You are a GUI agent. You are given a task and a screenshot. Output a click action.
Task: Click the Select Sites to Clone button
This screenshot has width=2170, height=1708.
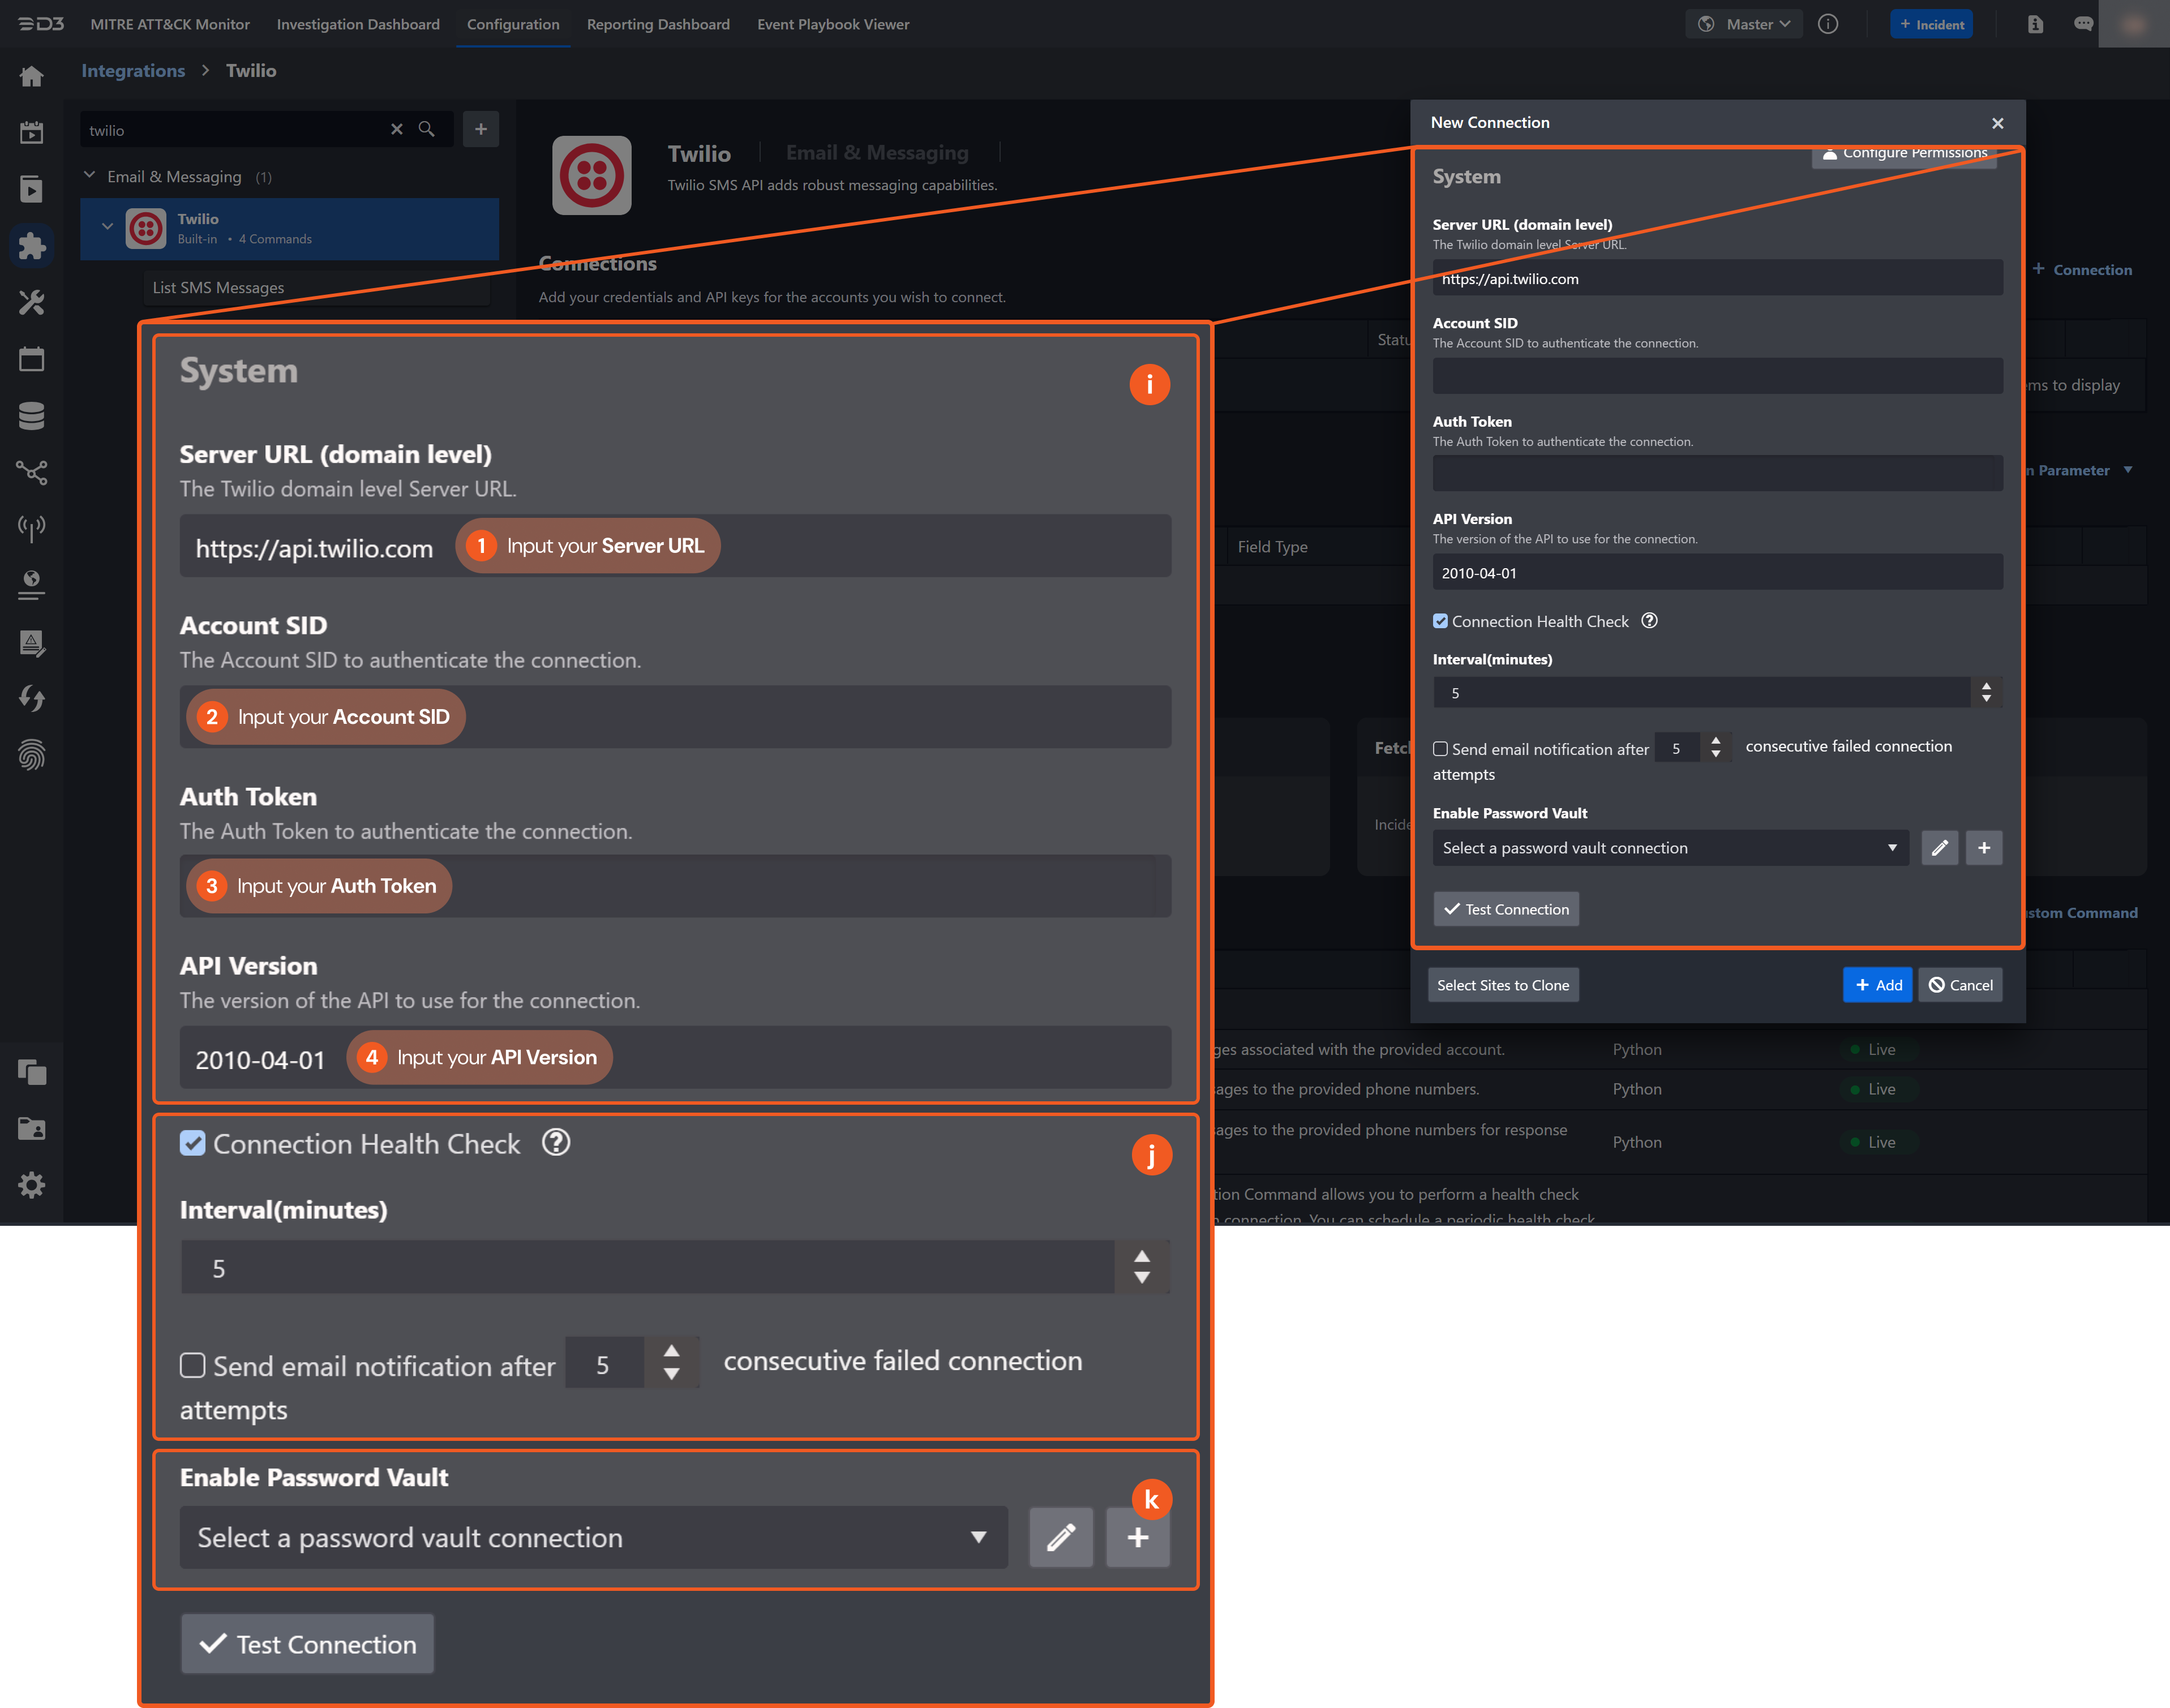pos(1502,985)
